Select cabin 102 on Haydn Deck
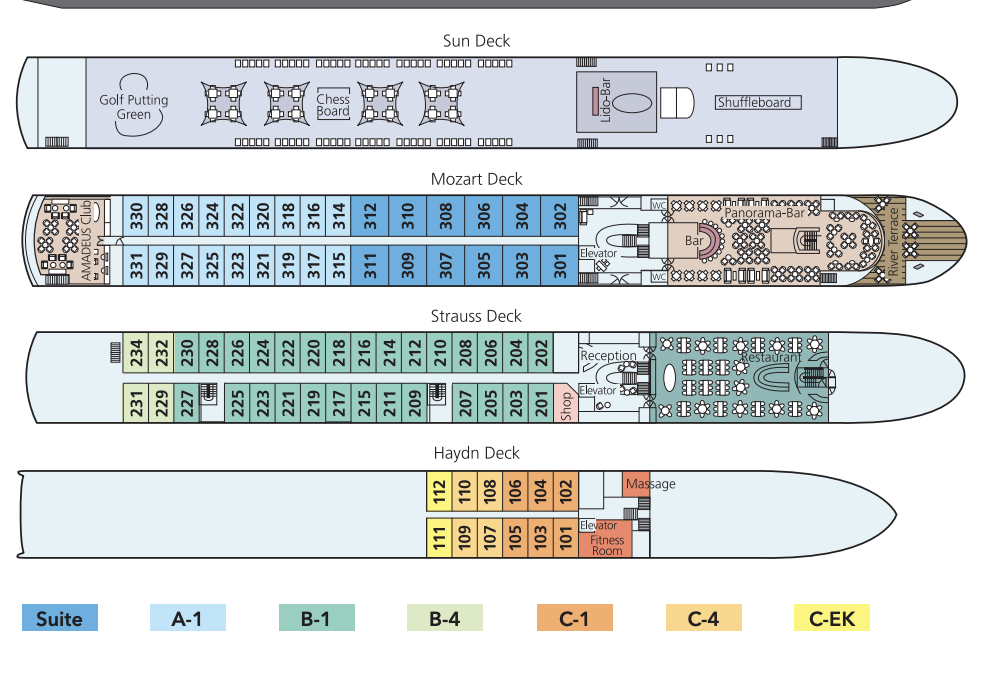990x680 pixels. (566, 491)
